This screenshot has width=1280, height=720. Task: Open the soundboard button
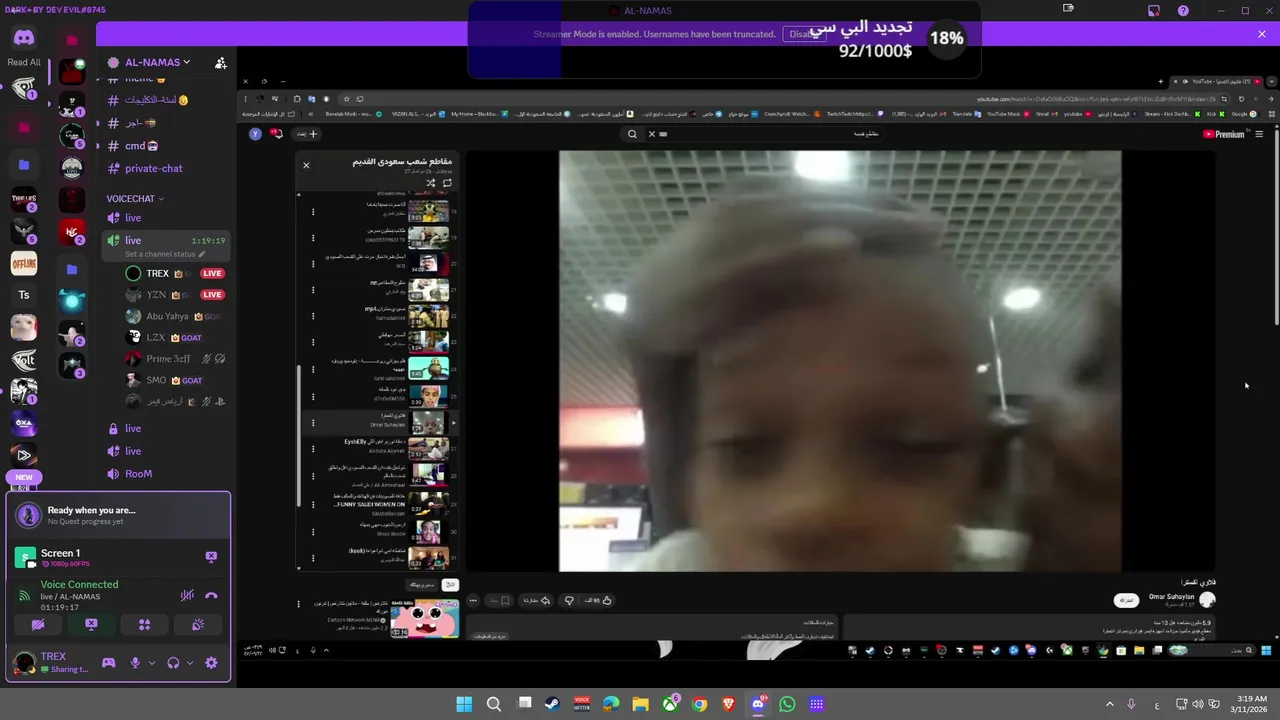click(x=198, y=624)
